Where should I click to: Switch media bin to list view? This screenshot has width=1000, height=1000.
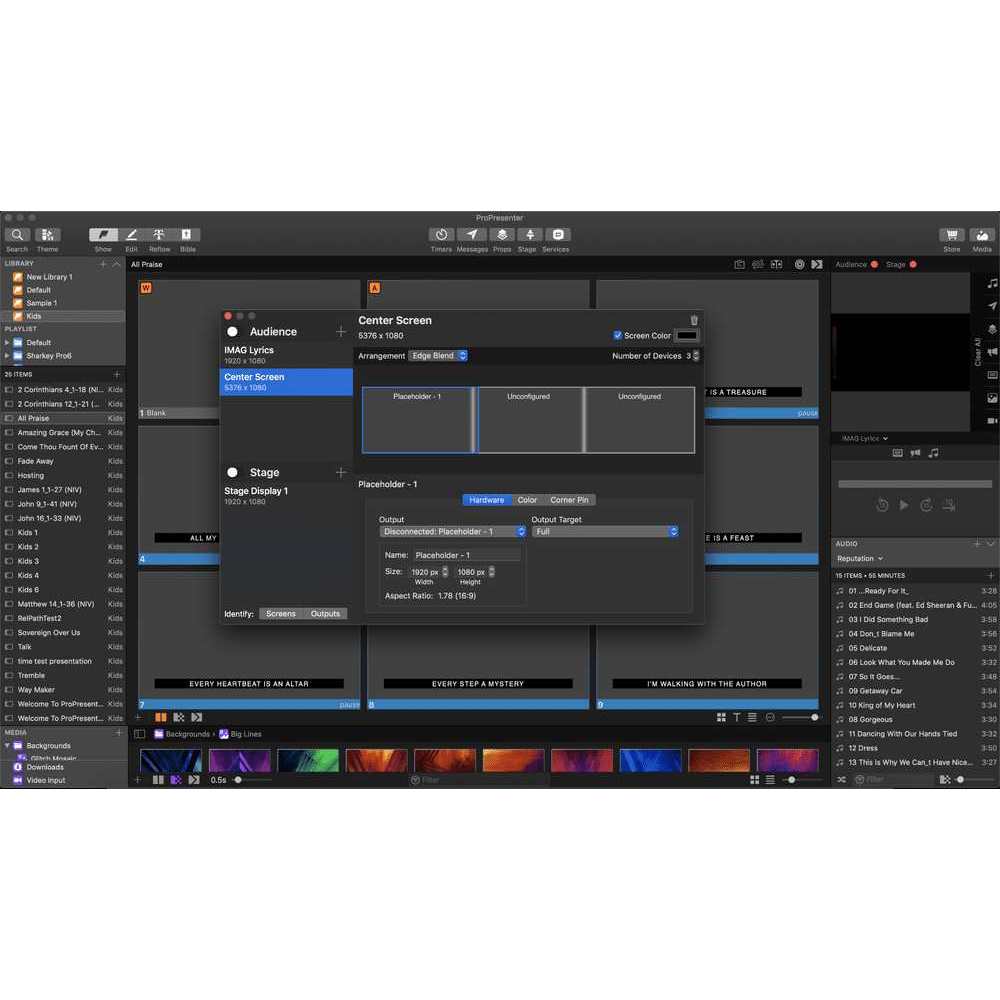(x=770, y=780)
